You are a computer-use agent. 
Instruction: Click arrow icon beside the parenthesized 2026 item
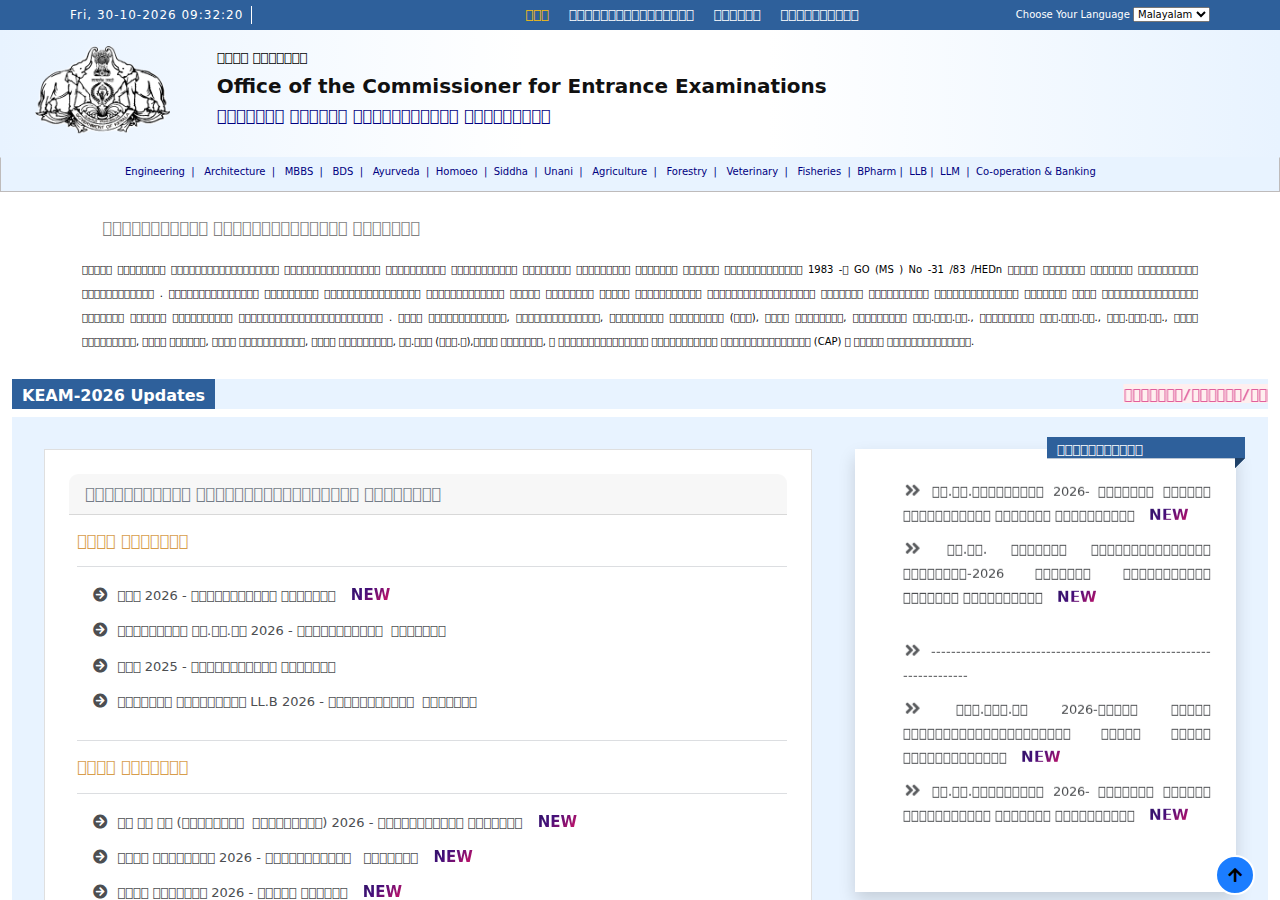point(100,821)
